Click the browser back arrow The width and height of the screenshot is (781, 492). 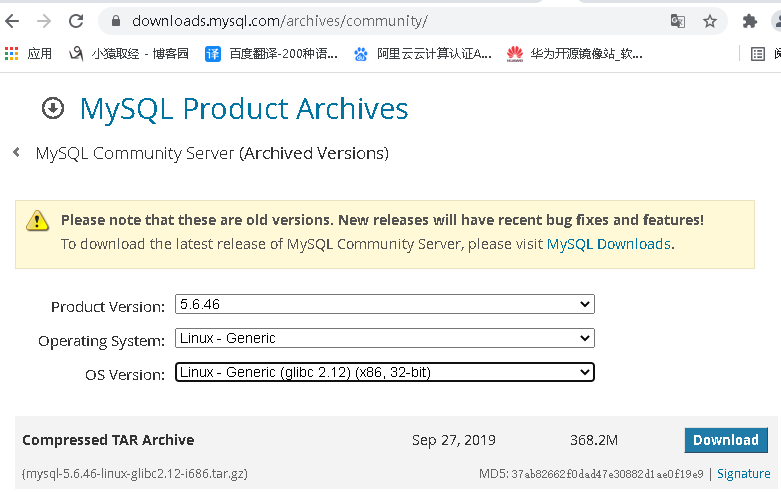(x=14, y=21)
